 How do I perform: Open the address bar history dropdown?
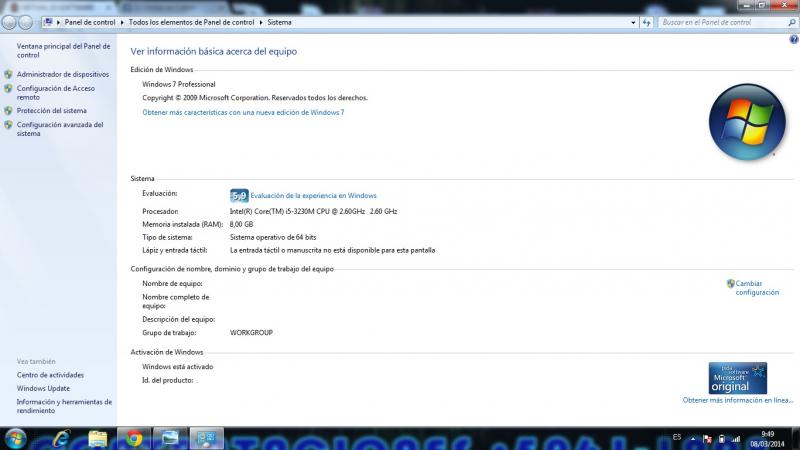(x=633, y=22)
